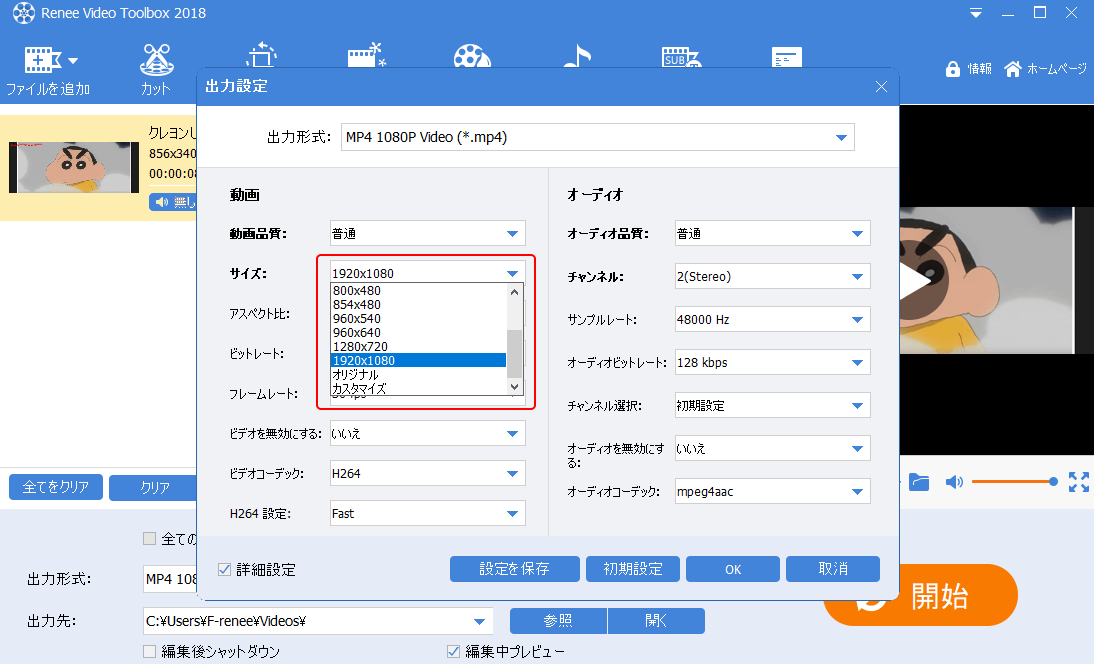
Task: Click size list scroll-up arrow
Action: [x=515, y=292]
